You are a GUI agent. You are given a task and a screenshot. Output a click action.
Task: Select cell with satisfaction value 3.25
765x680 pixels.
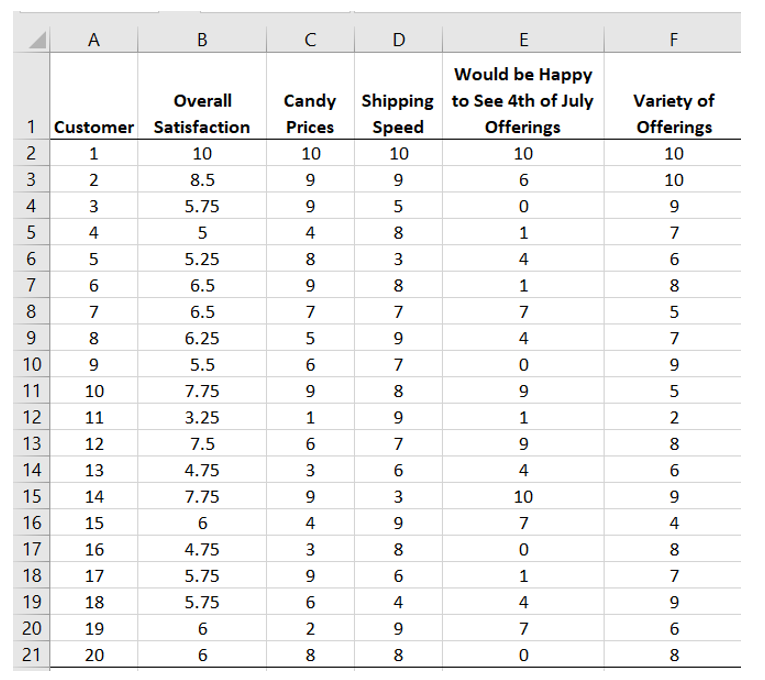pyautogui.click(x=202, y=417)
